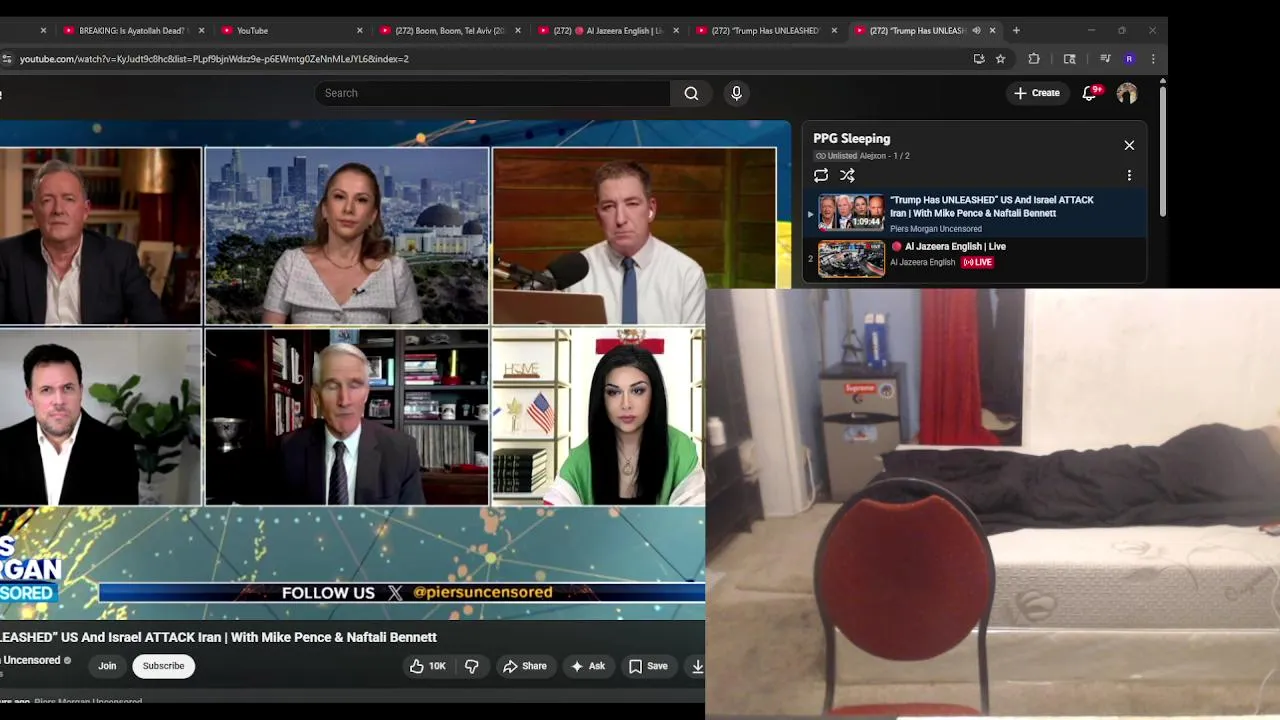1280x720 pixels.
Task: Open Chrome extensions puzzle icon
Action: point(1034,59)
